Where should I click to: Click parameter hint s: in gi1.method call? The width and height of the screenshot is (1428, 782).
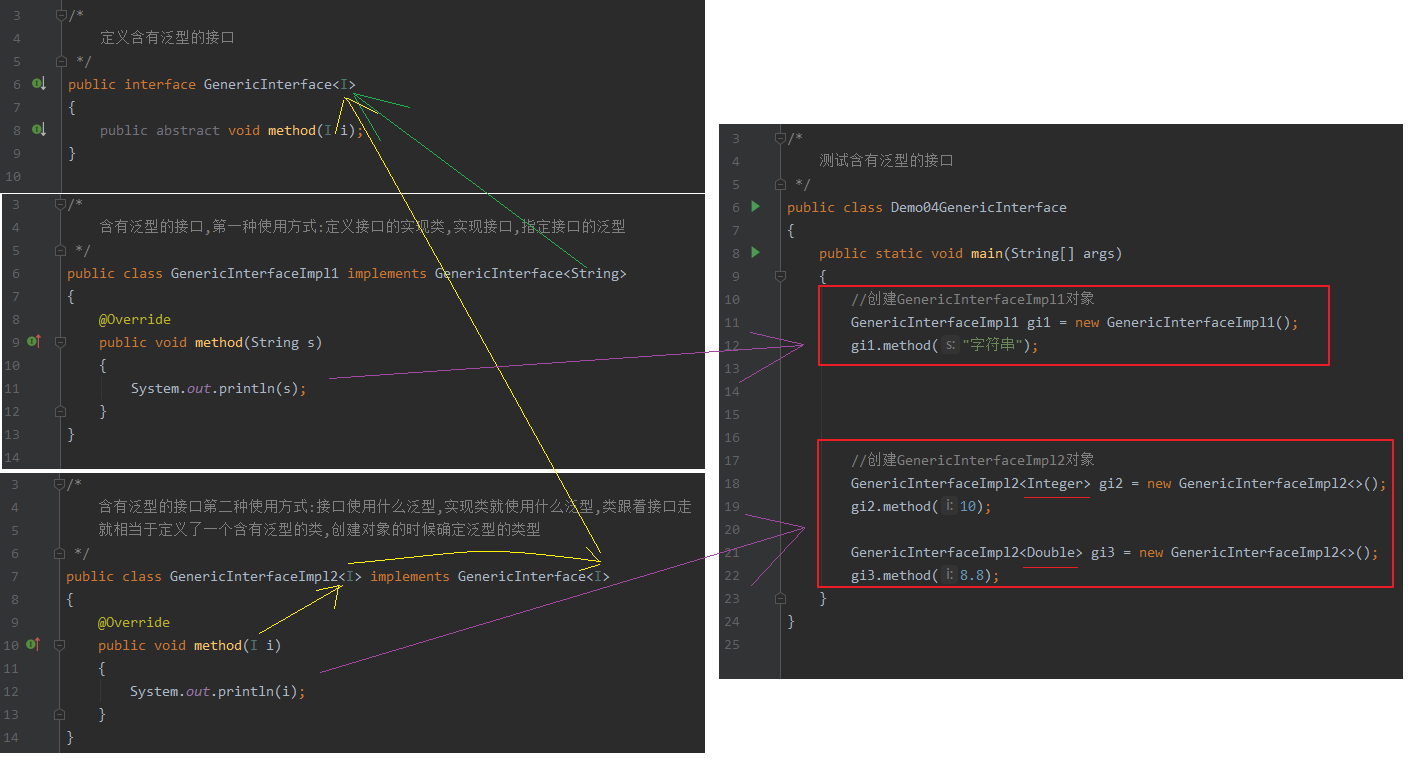coord(950,345)
